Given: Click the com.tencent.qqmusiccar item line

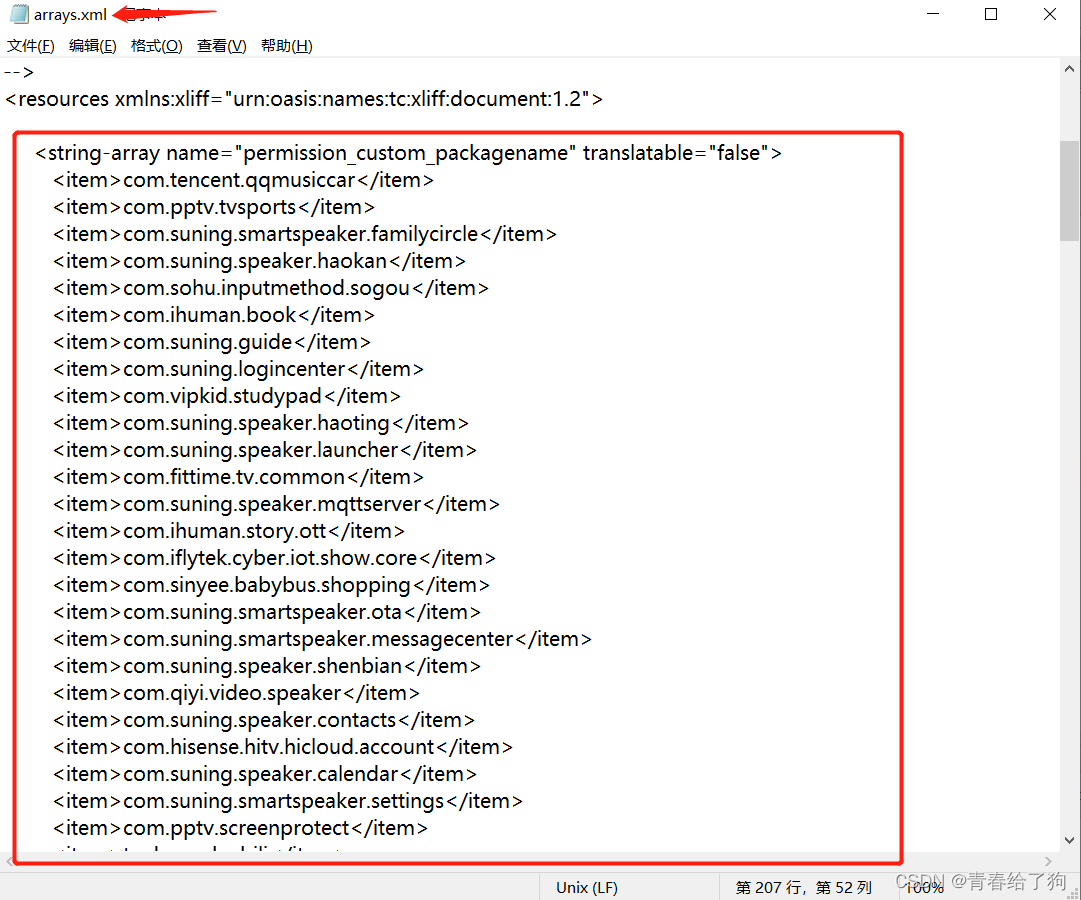Looking at the screenshot, I should click(x=243, y=180).
